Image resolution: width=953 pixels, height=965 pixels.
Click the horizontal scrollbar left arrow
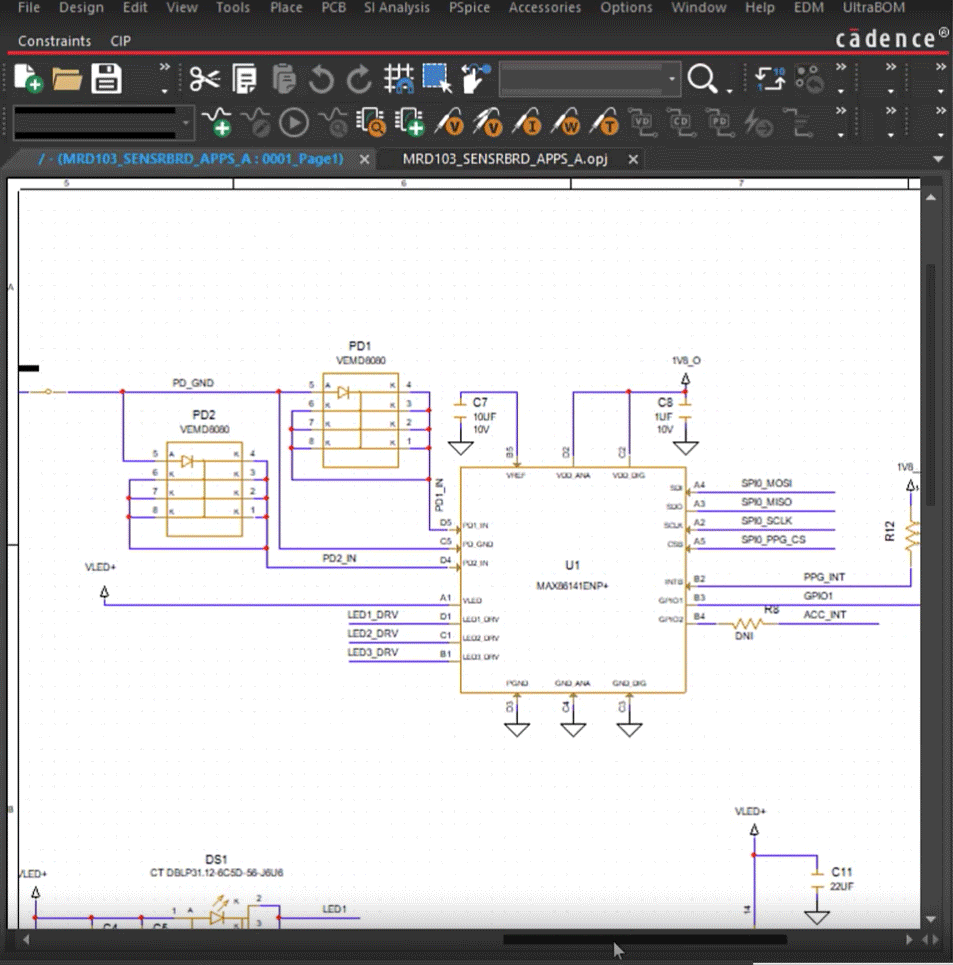26,940
